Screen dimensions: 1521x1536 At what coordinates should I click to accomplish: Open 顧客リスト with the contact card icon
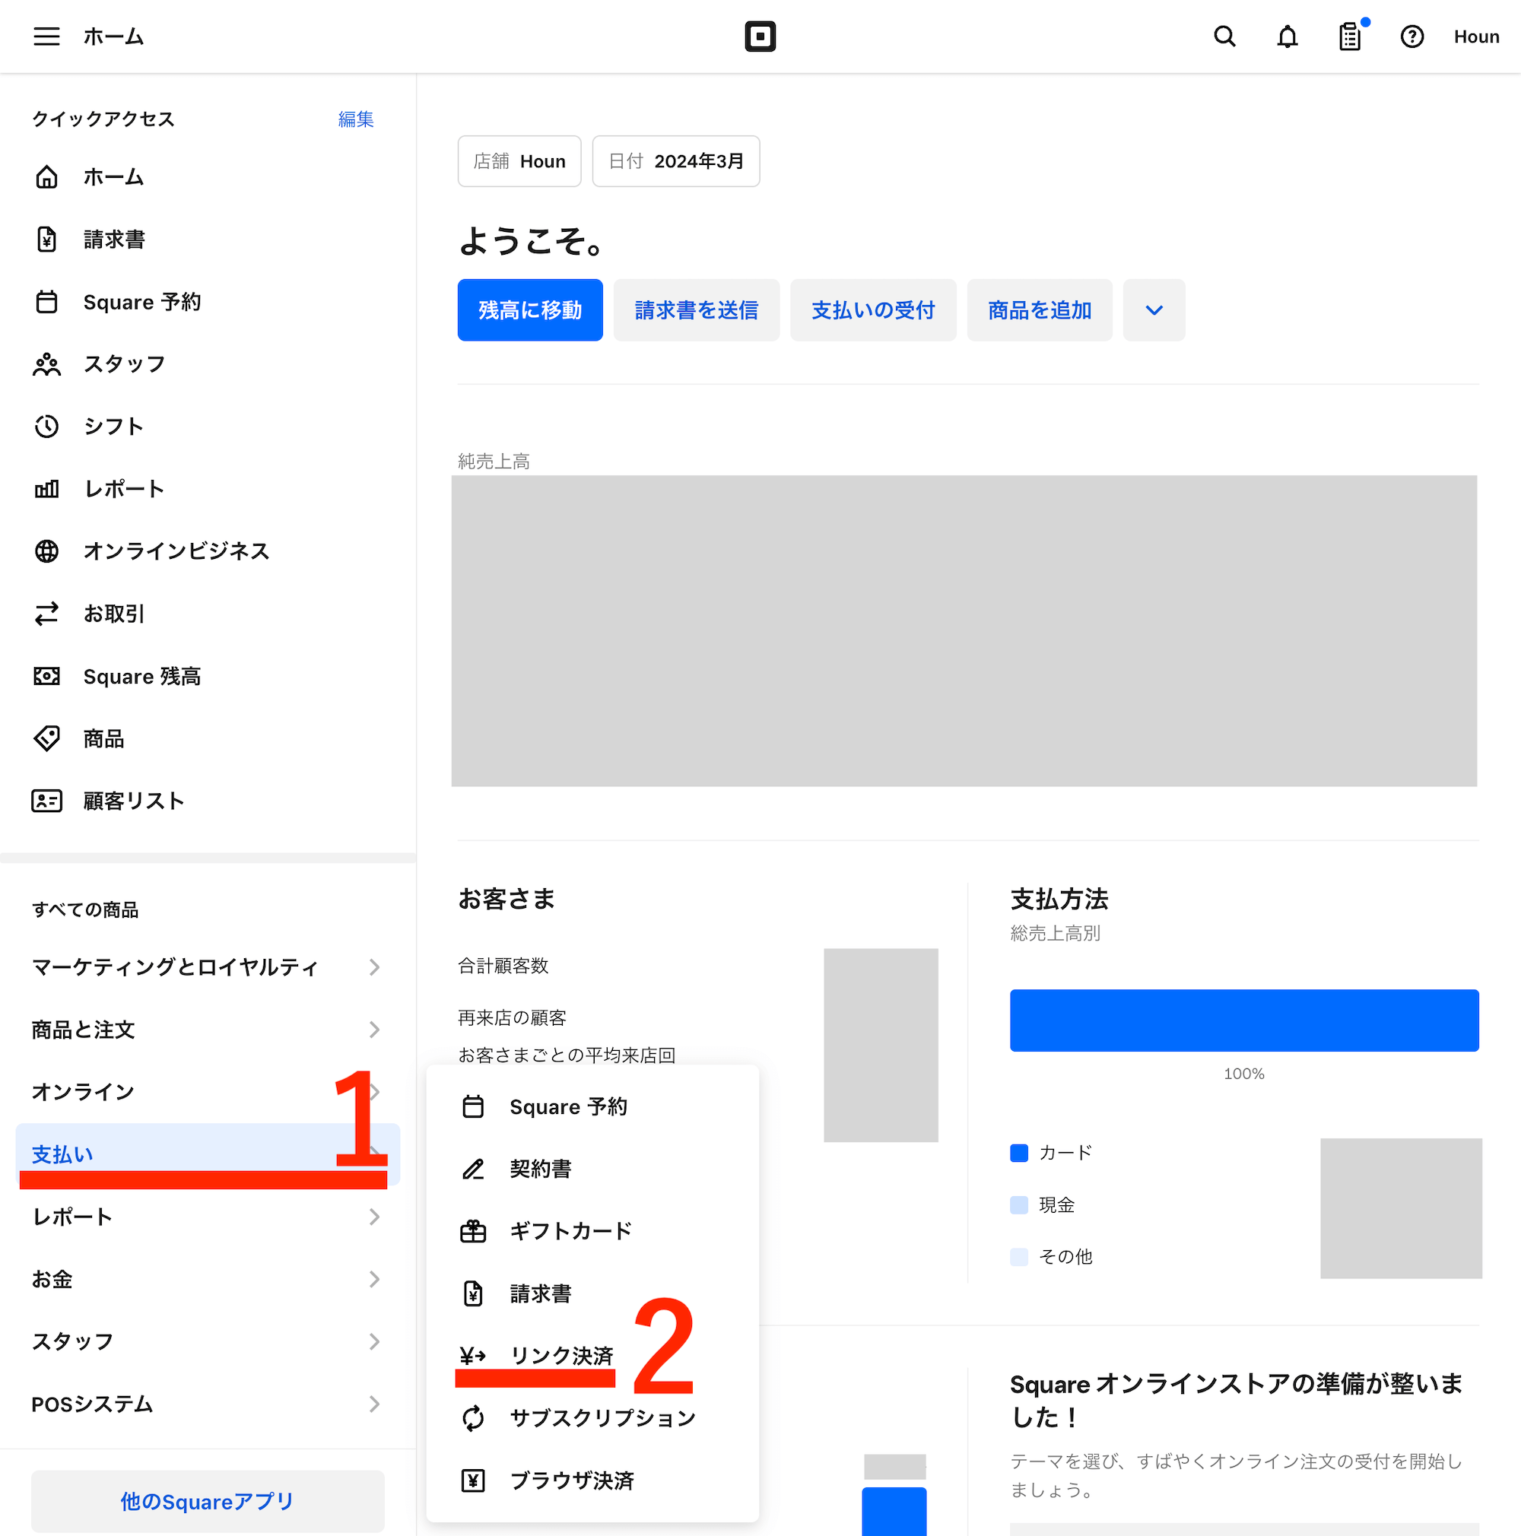pos(47,800)
